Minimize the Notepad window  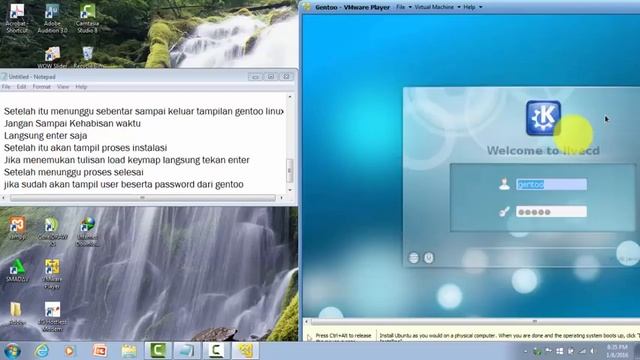point(255,77)
